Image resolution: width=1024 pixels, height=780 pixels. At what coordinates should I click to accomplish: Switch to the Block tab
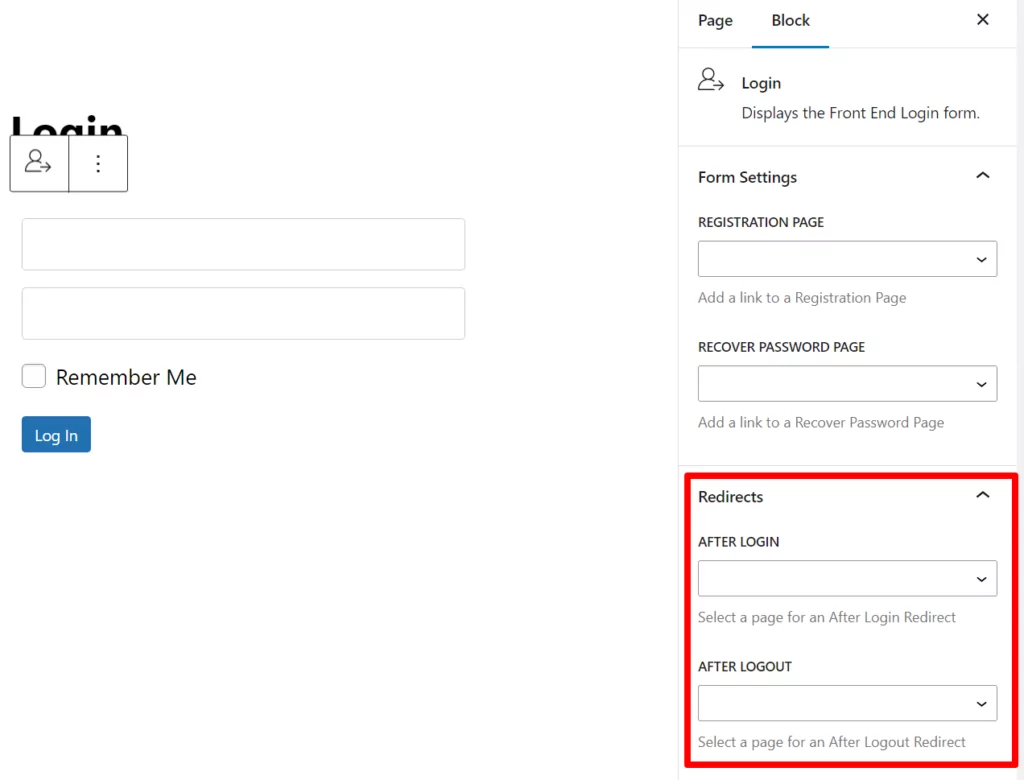coord(790,21)
